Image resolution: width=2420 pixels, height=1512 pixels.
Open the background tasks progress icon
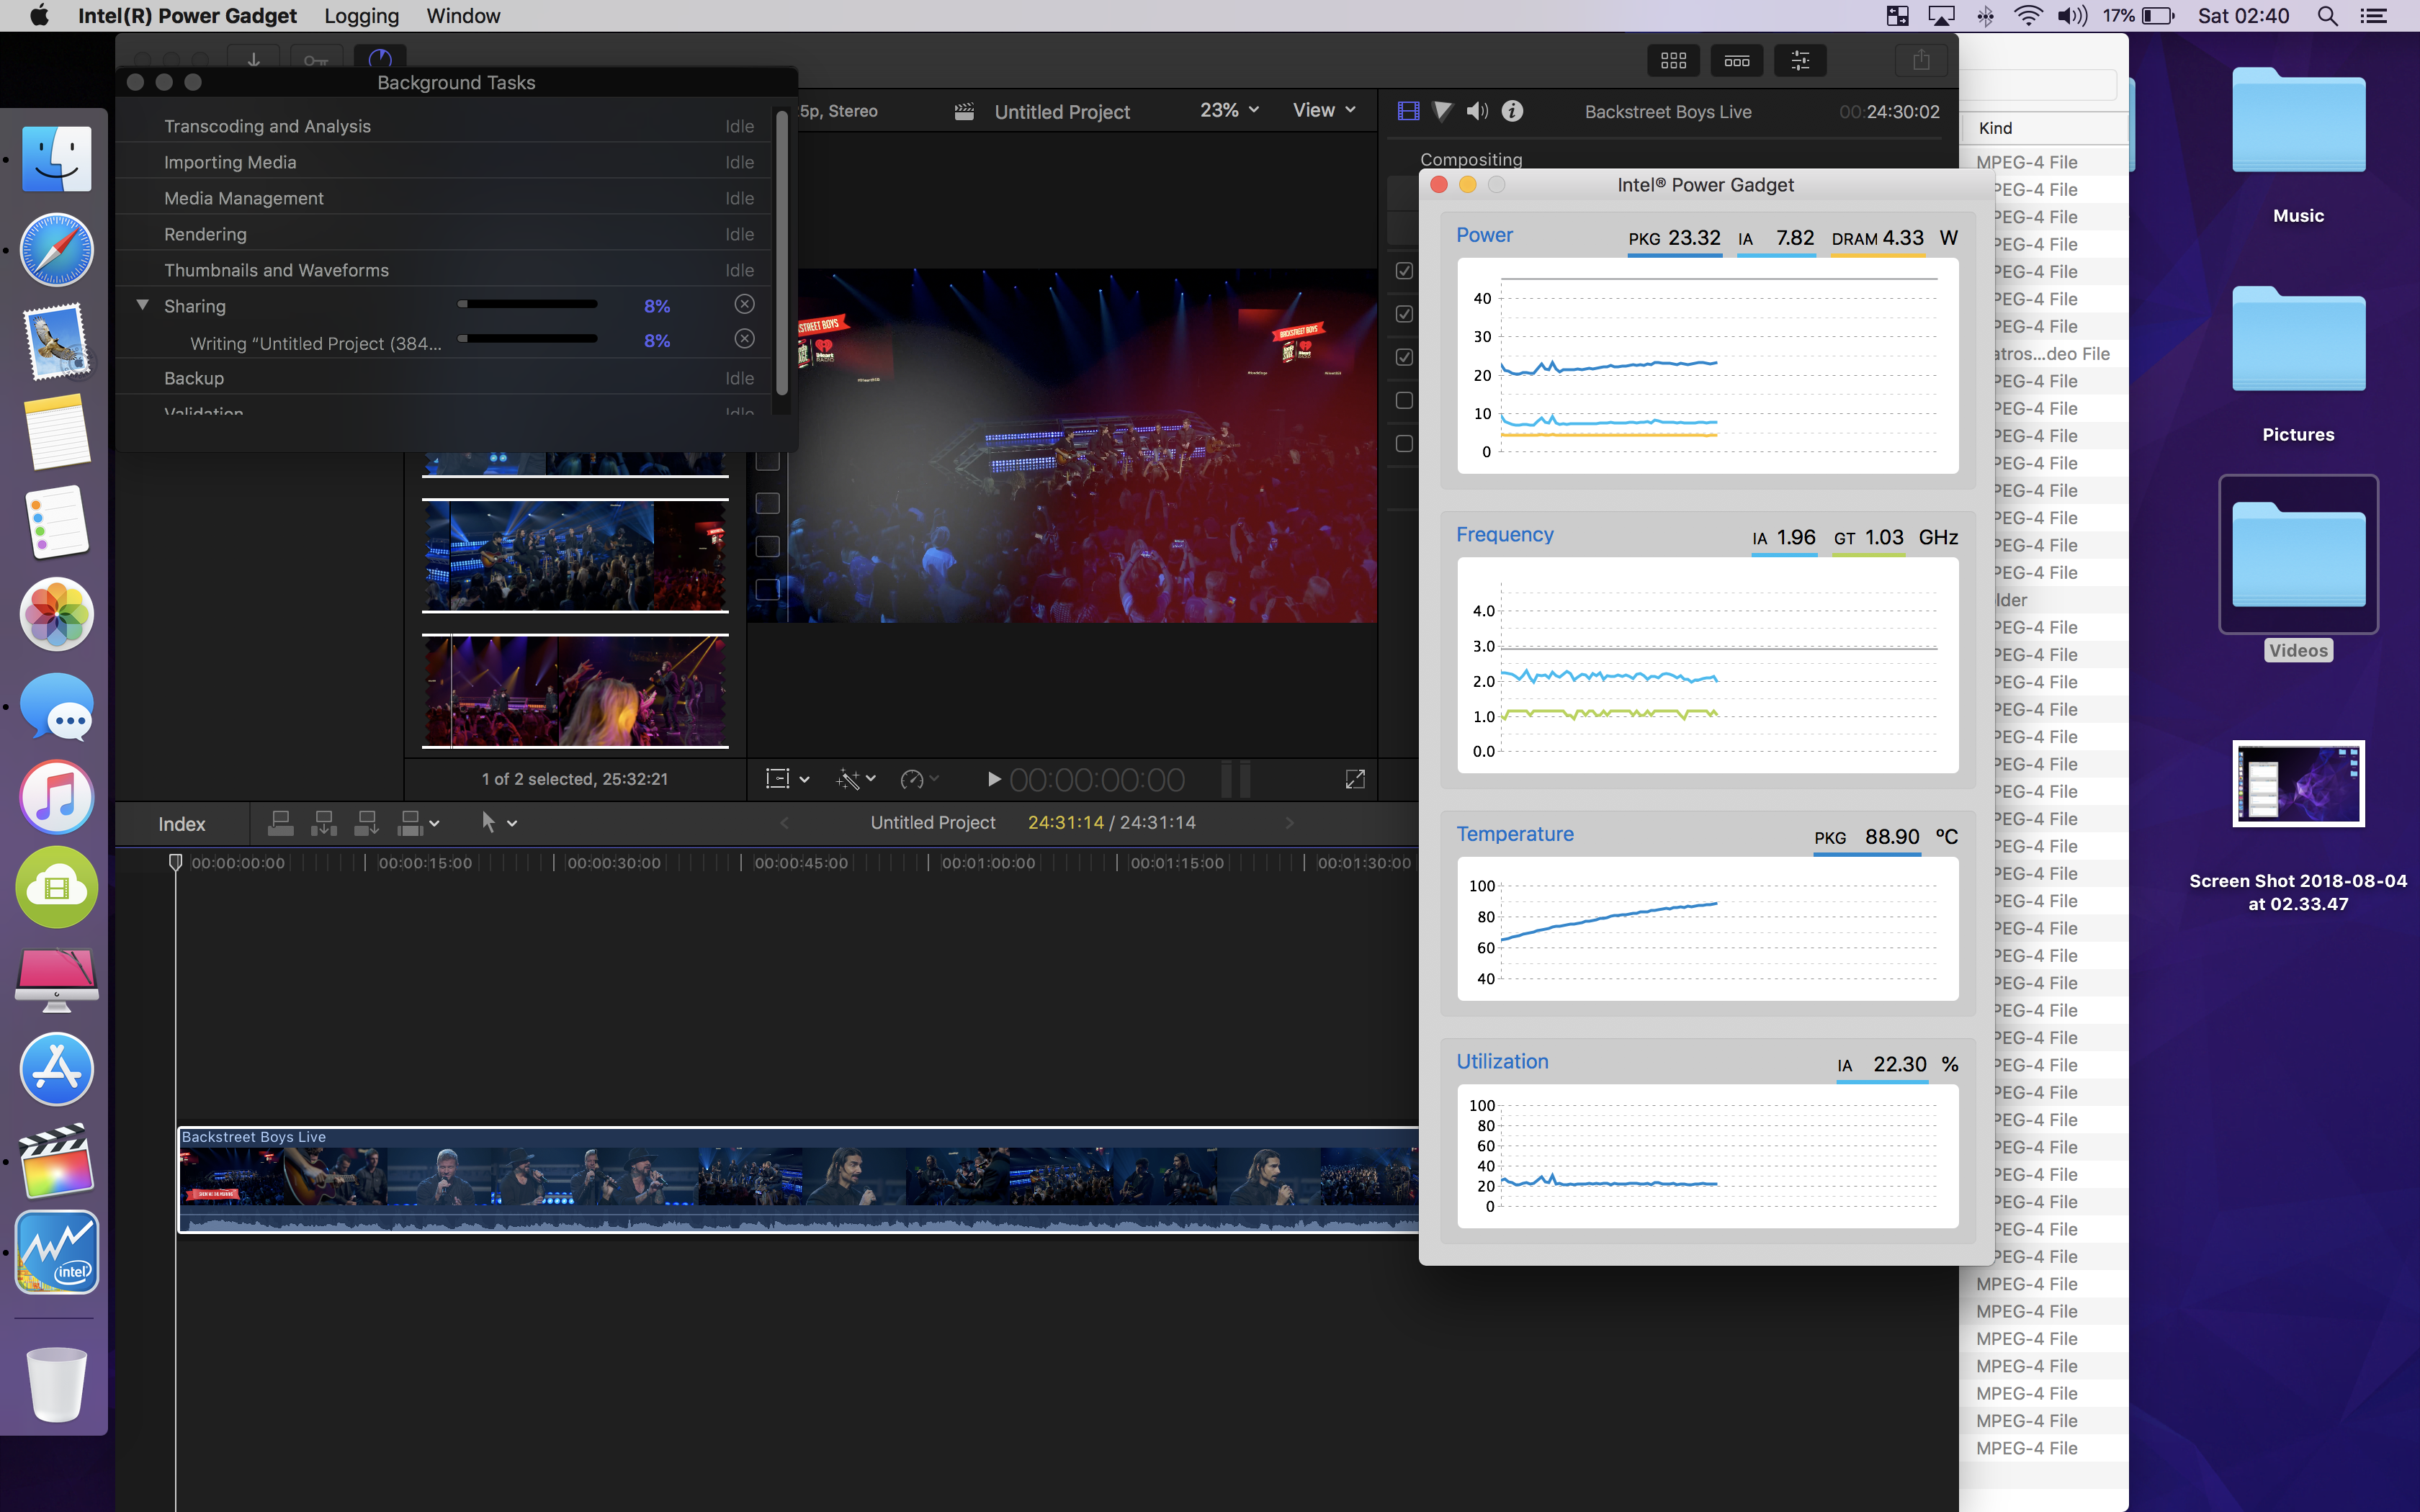[x=380, y=59]
